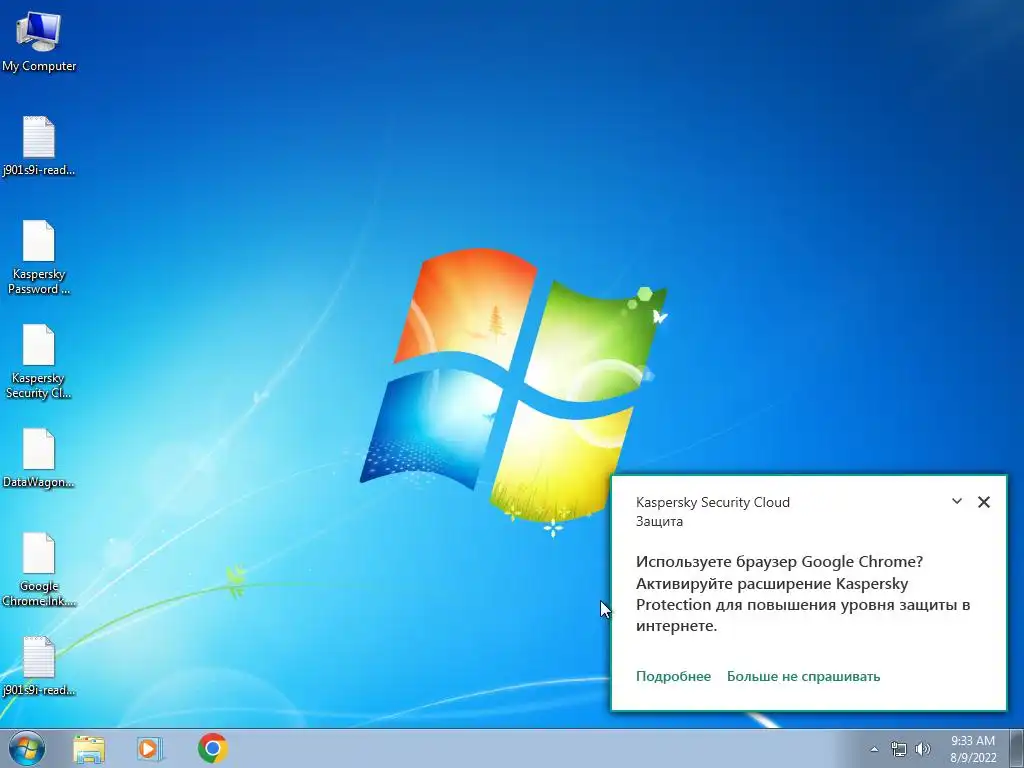Open the Windows Start menu orb

(x=26, y=748)
